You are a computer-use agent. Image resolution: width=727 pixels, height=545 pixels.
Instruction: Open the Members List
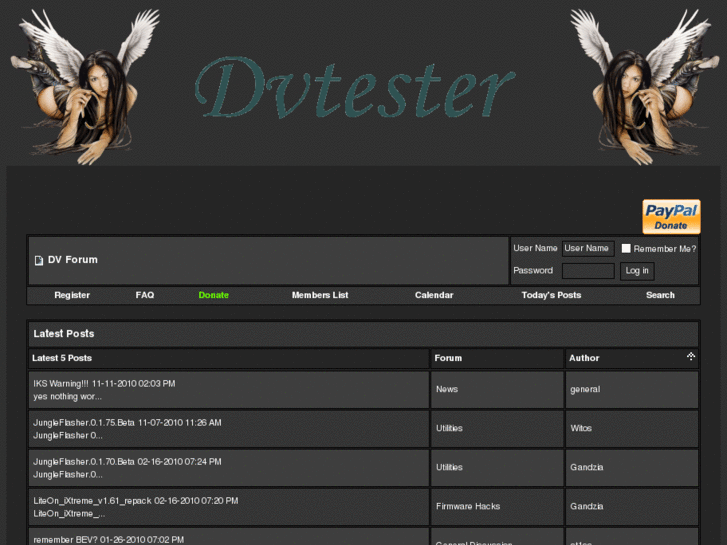point(320,295)
